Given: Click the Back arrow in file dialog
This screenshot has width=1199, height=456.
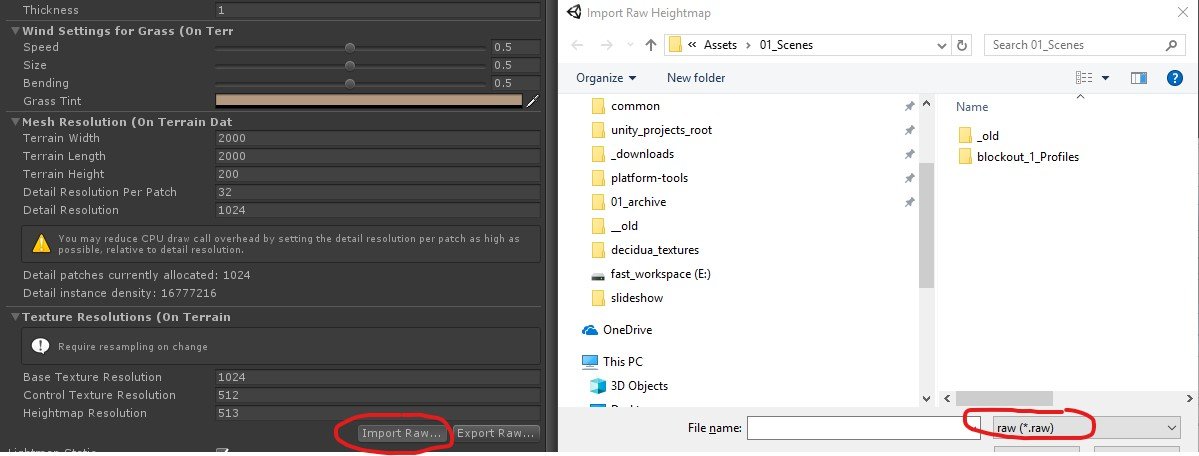Looking at the screenshot, I should [x=576, y=45].
